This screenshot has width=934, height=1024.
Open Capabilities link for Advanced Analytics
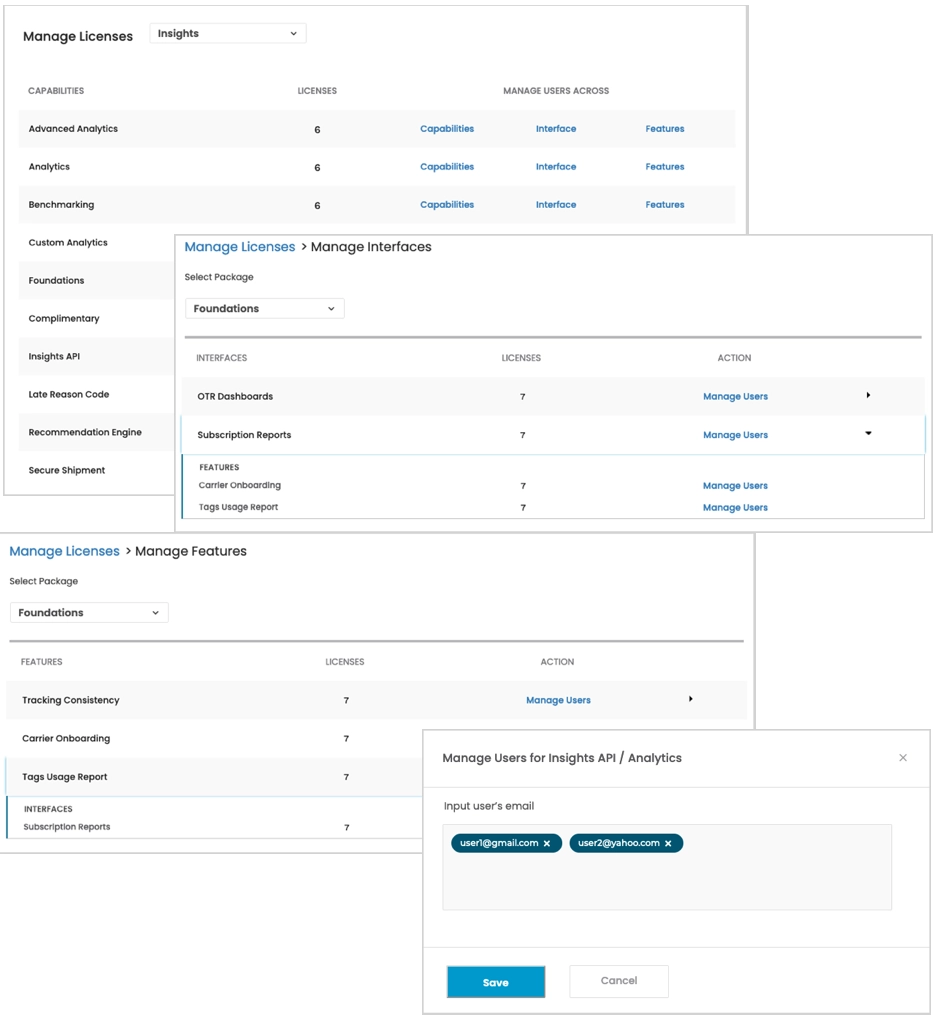point(447,129)
